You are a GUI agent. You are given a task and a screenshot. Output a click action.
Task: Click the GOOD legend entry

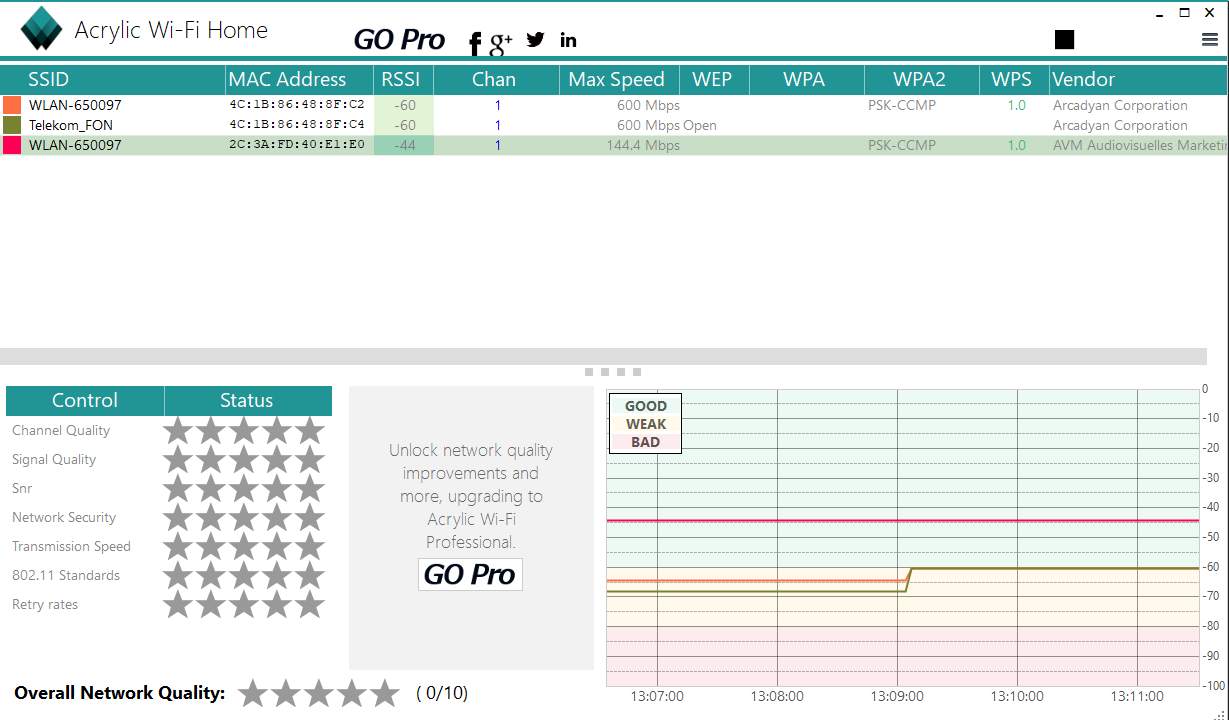point(645,406)
